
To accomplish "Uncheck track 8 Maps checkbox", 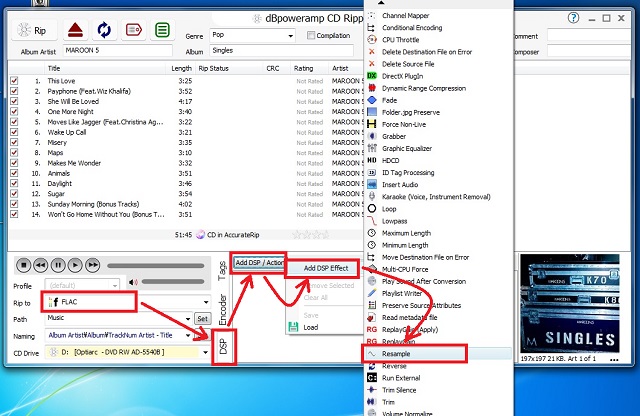I will tap(14, 152).
